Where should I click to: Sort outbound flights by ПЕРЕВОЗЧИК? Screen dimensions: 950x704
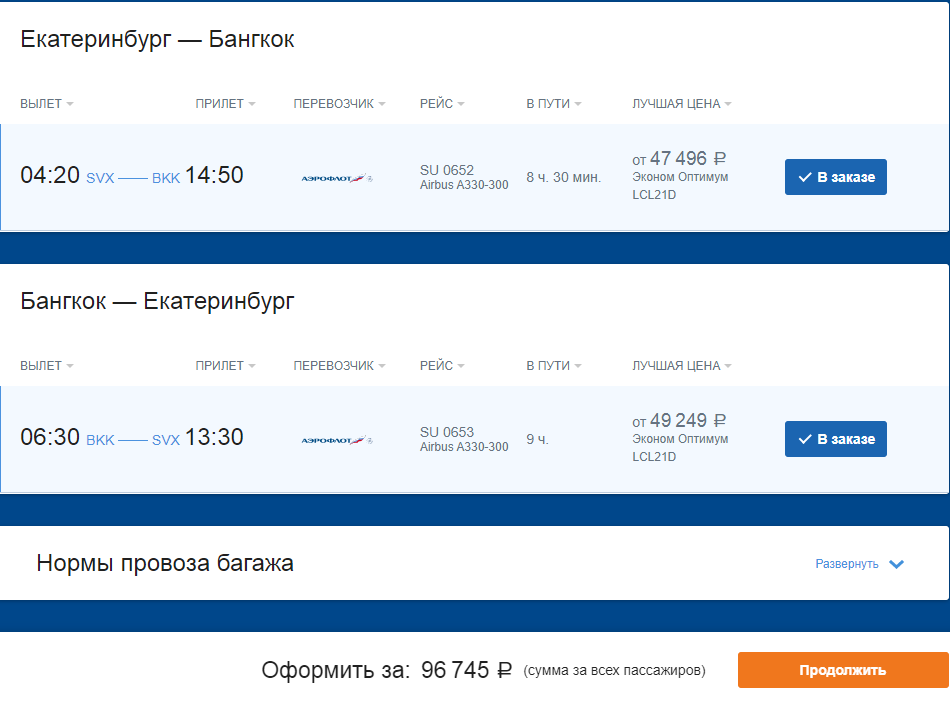(339, 104)
